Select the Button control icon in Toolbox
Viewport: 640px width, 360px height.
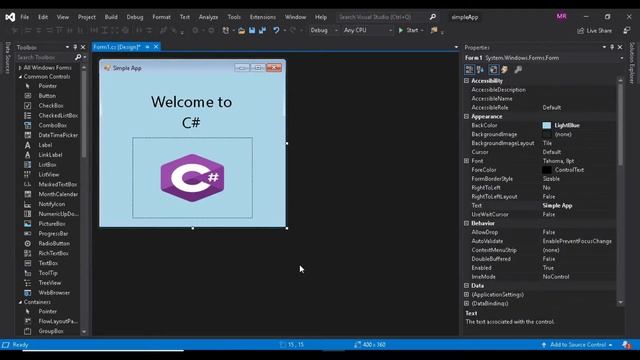coord(28,96)
